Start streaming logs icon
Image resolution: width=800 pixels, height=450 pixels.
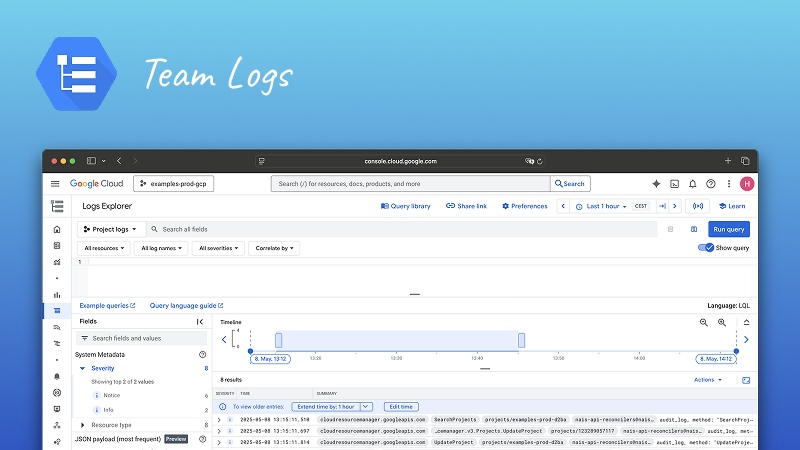698,206
